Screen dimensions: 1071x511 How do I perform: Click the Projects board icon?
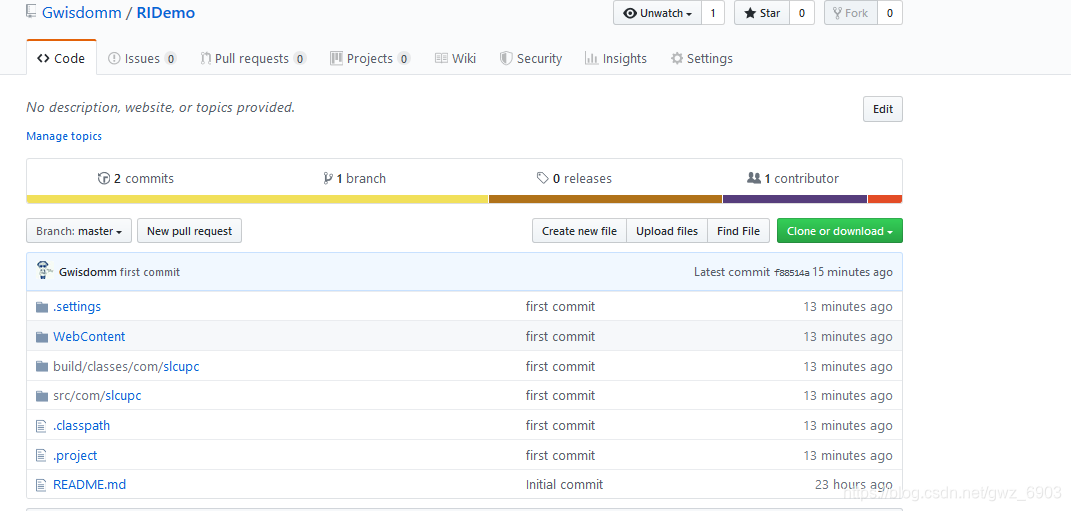pos(336,59)
